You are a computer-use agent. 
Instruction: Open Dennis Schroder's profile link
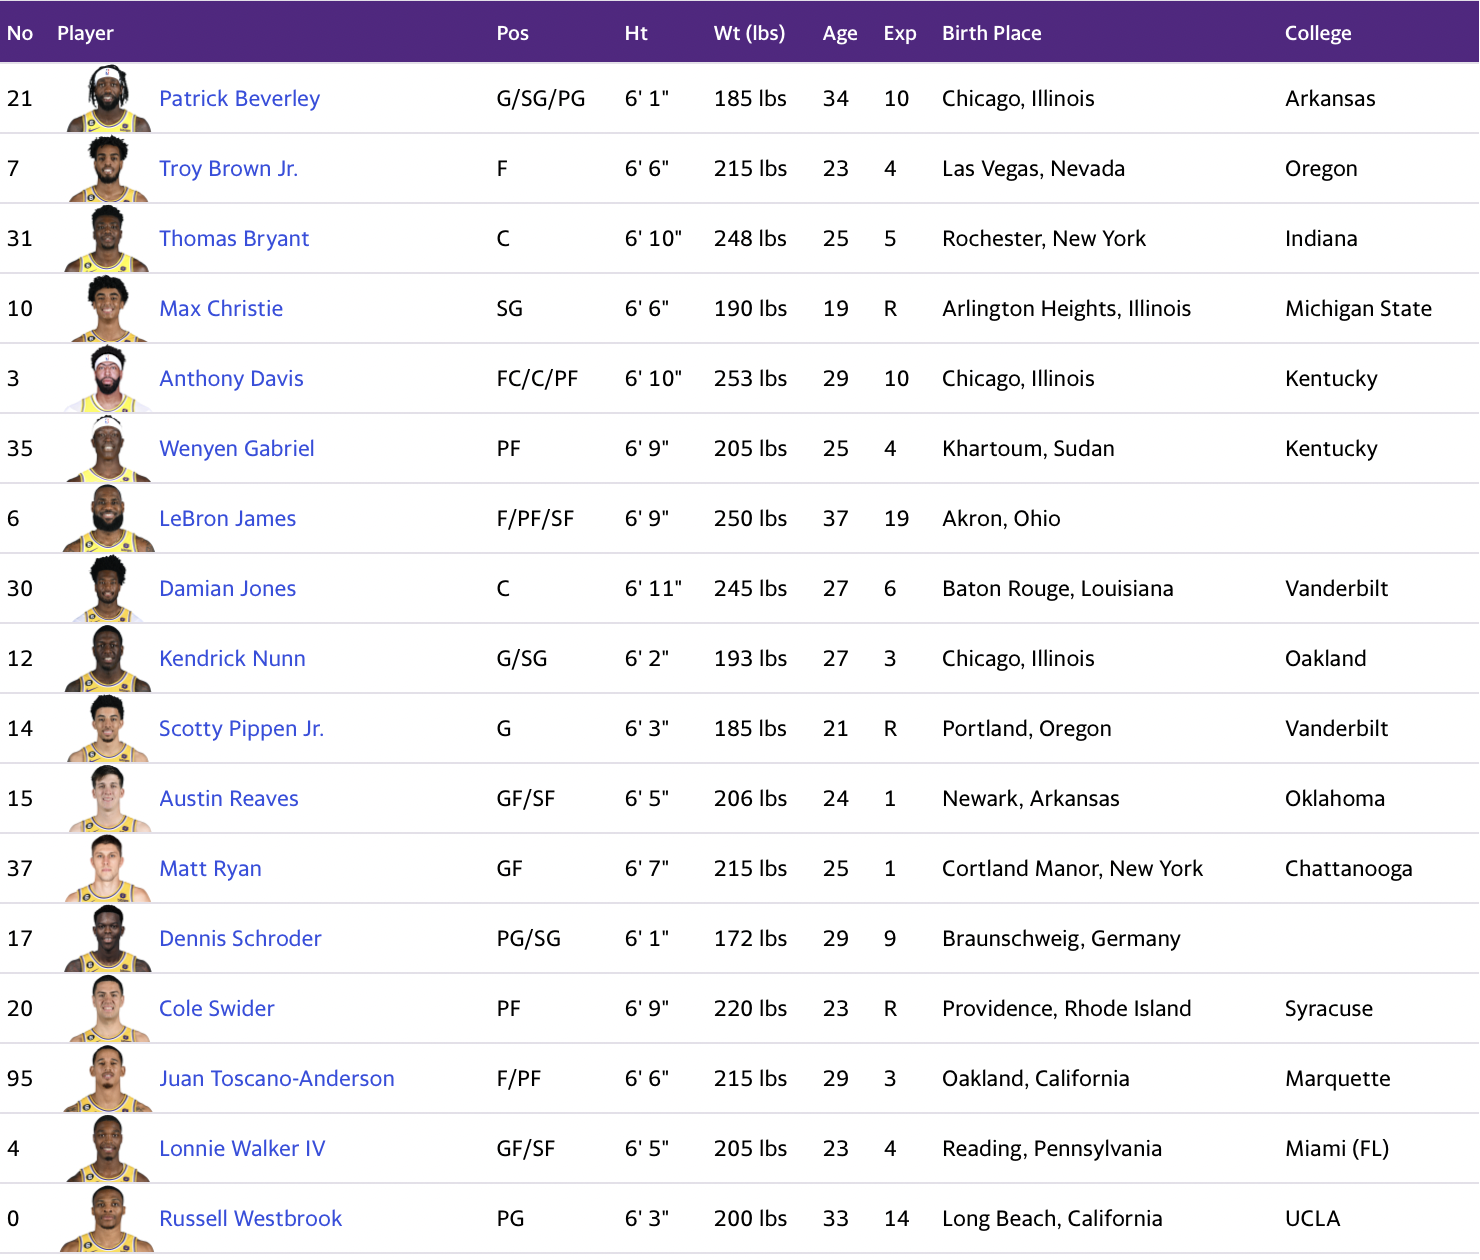coord(240,938)
